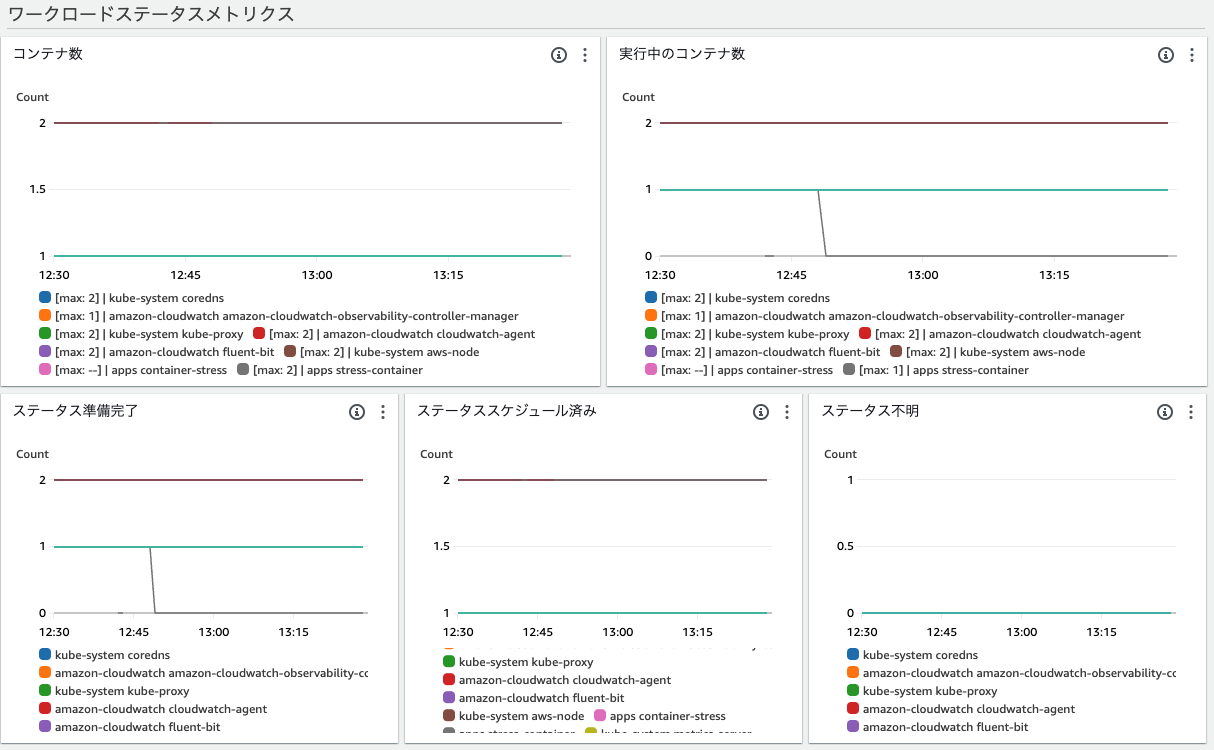Toggle gray stress-container swatch in 実行中のコンテナ数 legend
Viewport: 1214px width, 750px height.
pos(849,370)
